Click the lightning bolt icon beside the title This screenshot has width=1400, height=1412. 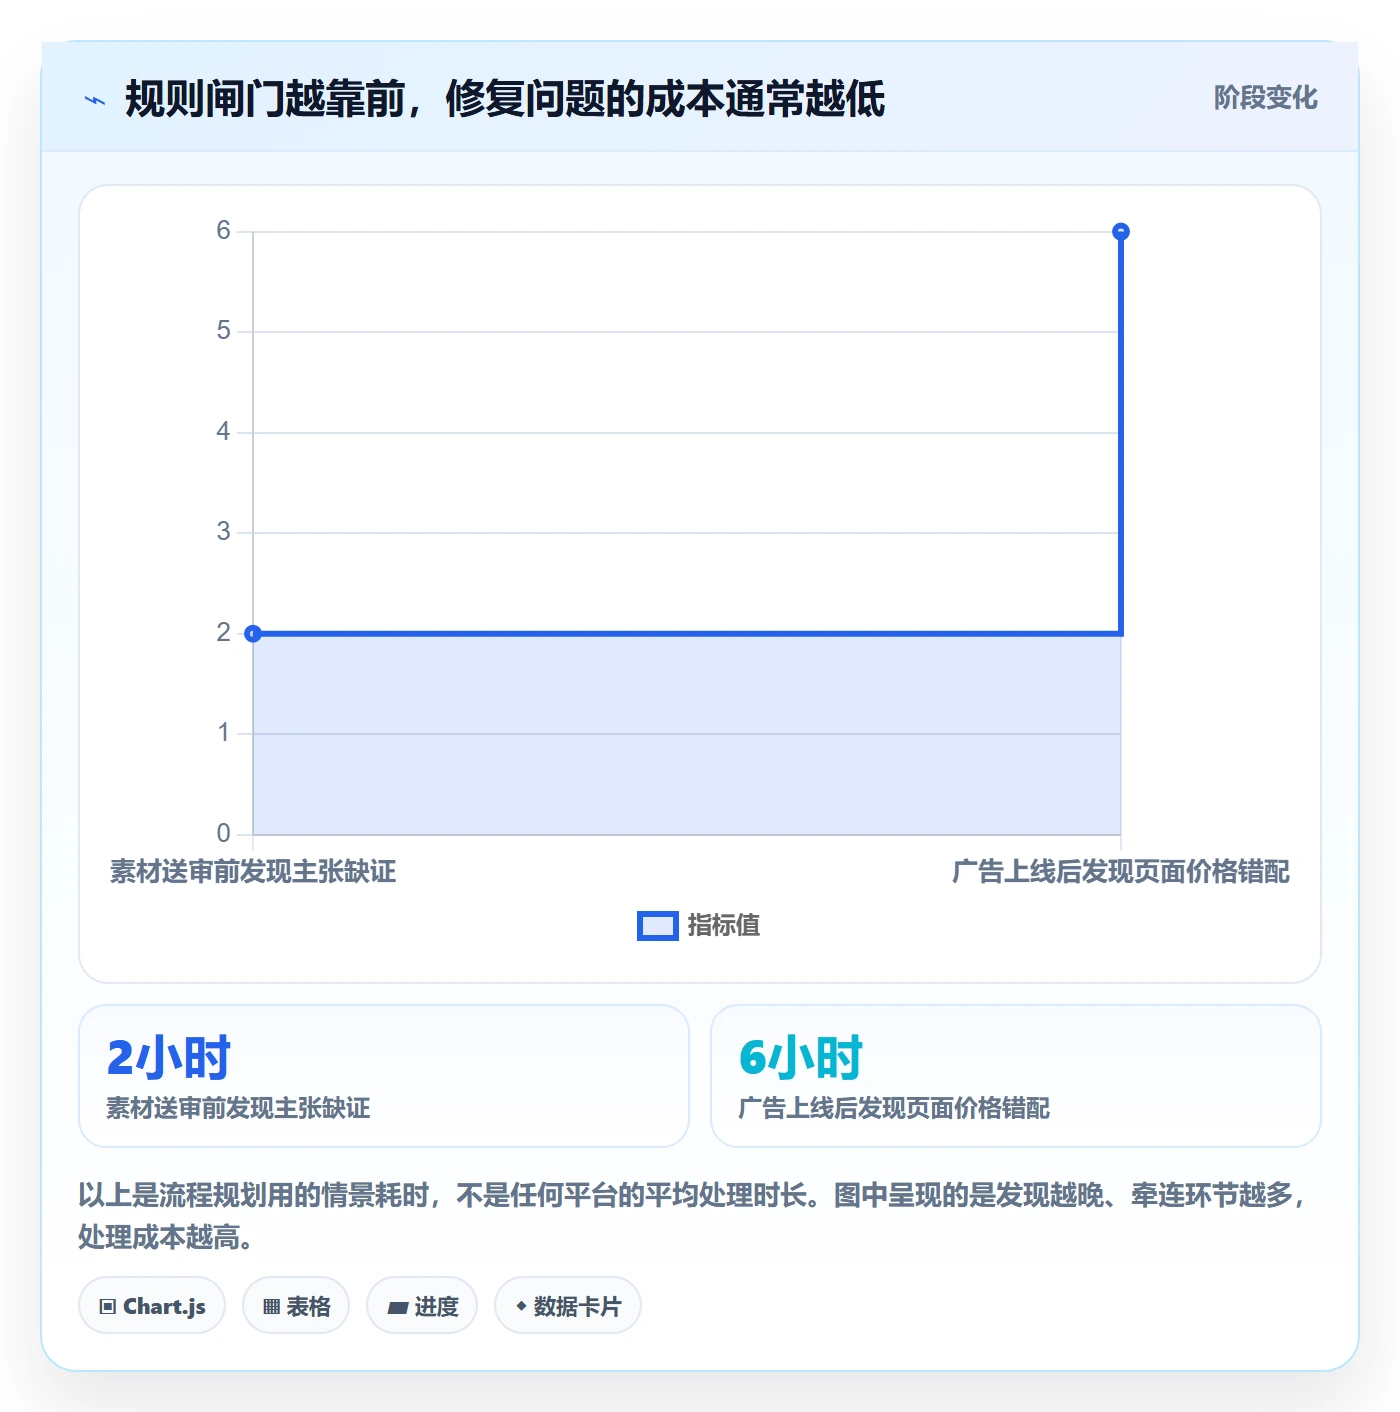click(x=95, y=100)
